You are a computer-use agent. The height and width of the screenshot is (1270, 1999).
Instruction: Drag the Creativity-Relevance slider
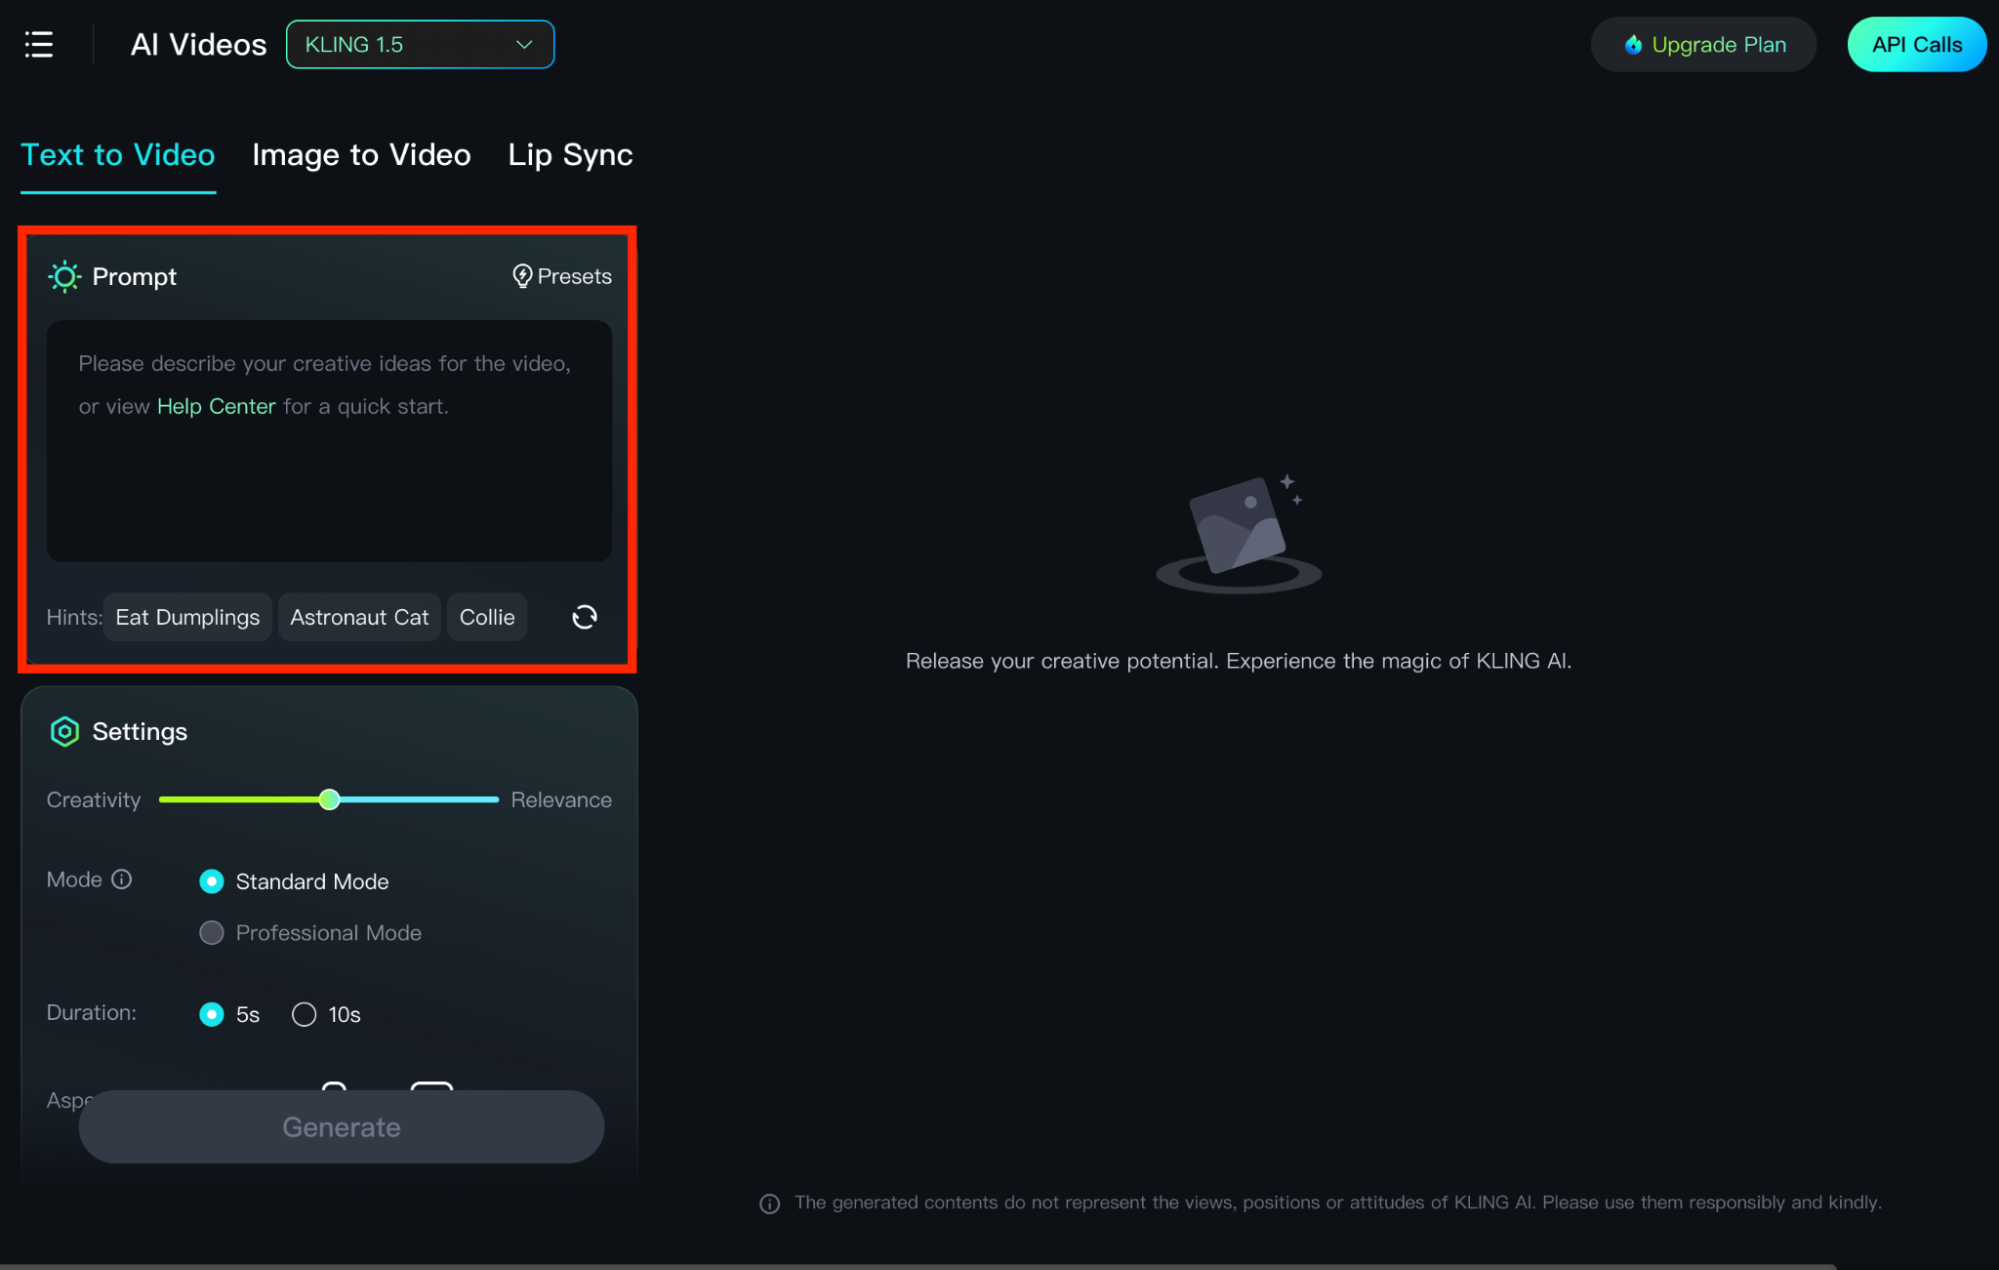point(326,798)
